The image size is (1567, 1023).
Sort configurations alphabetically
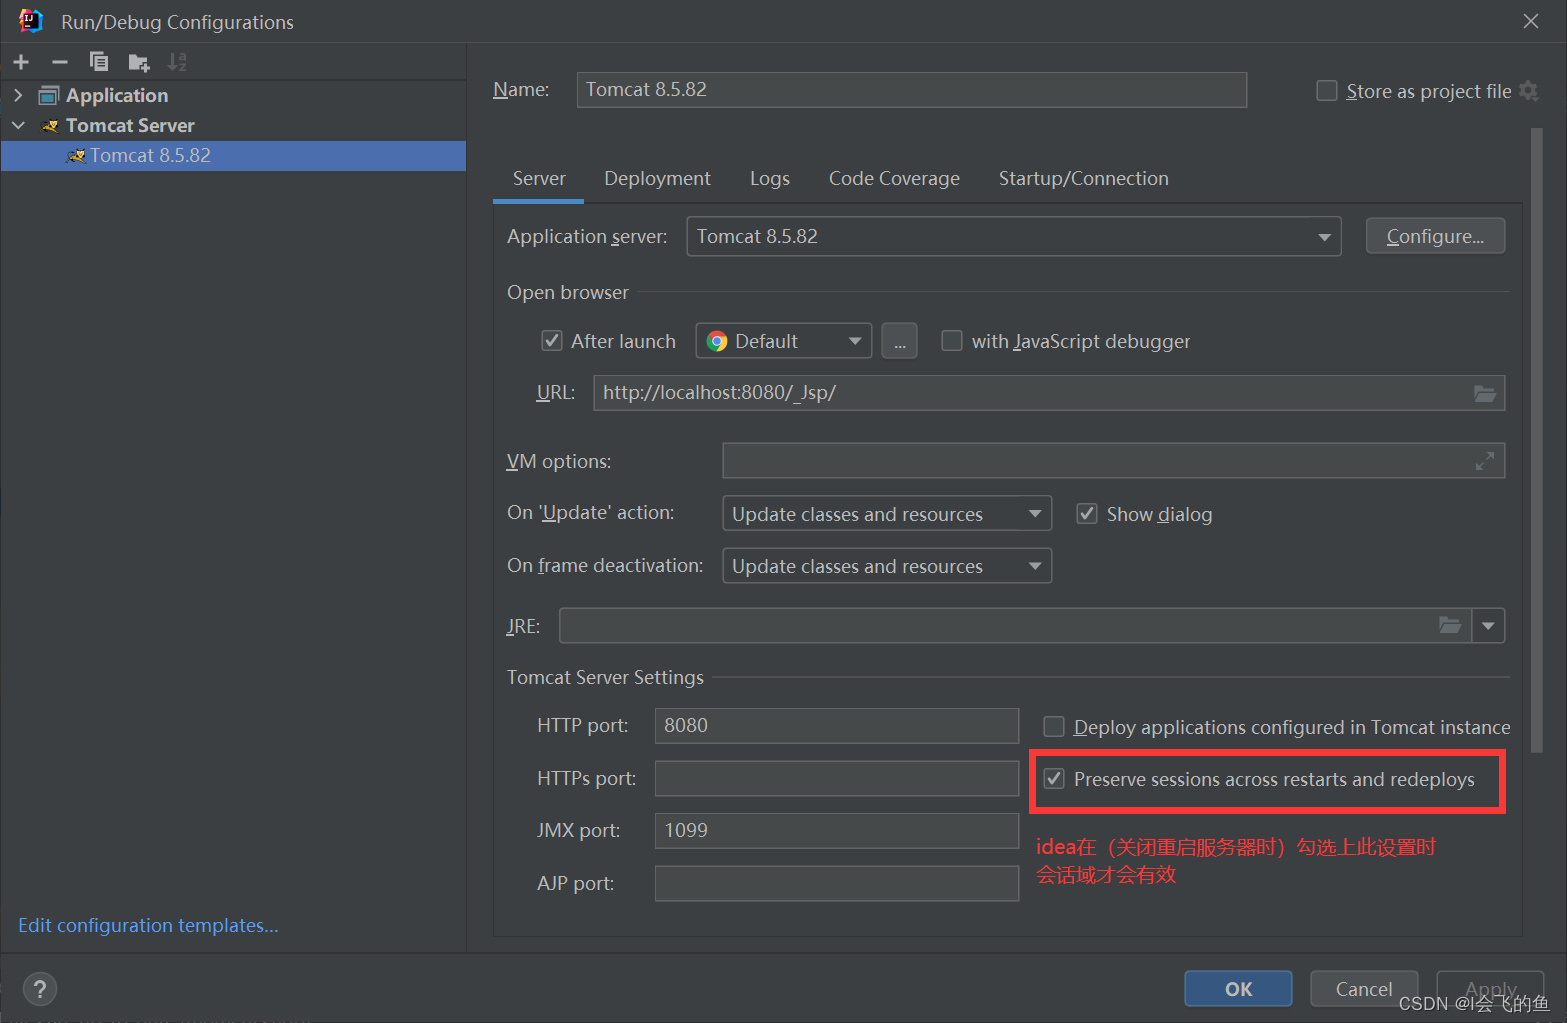177,62
